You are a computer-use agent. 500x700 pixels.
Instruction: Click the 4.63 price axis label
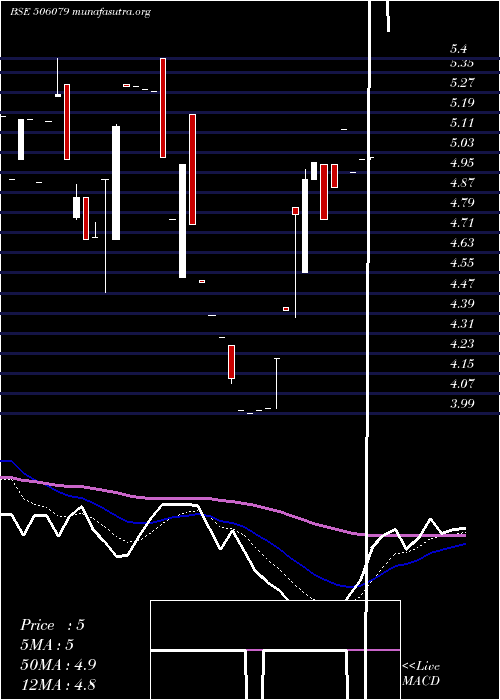point(462,243)
